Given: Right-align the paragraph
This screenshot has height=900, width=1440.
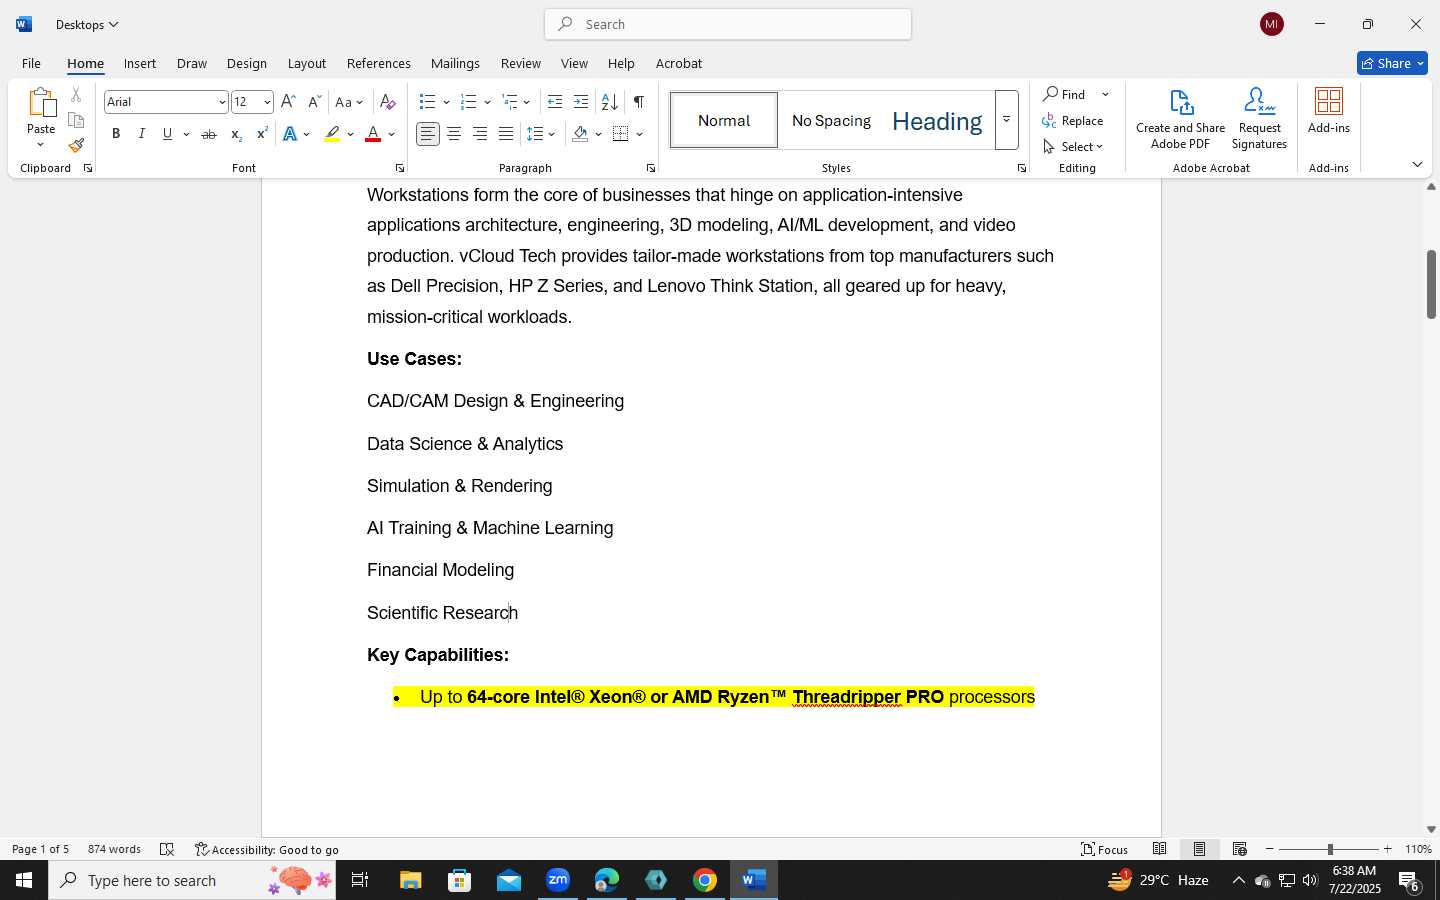Looking at the screenshot, I should click(x=480, y=134).
